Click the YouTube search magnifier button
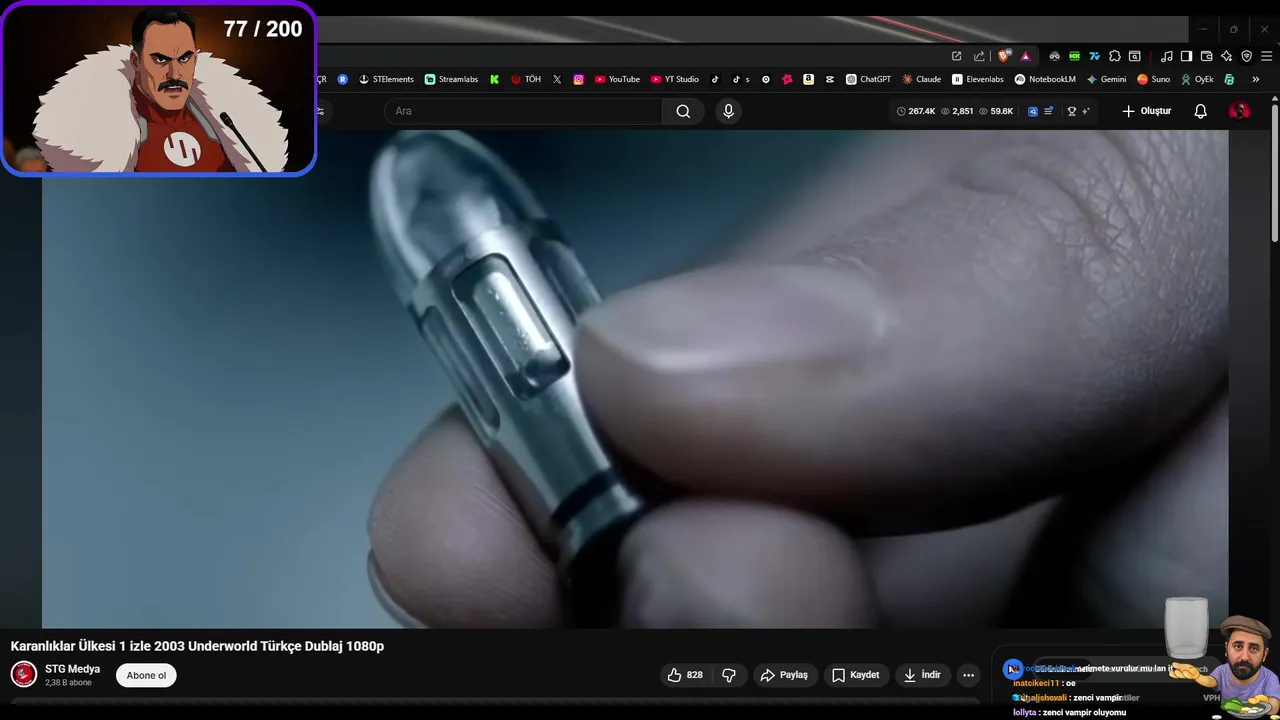 click(683, 111)
